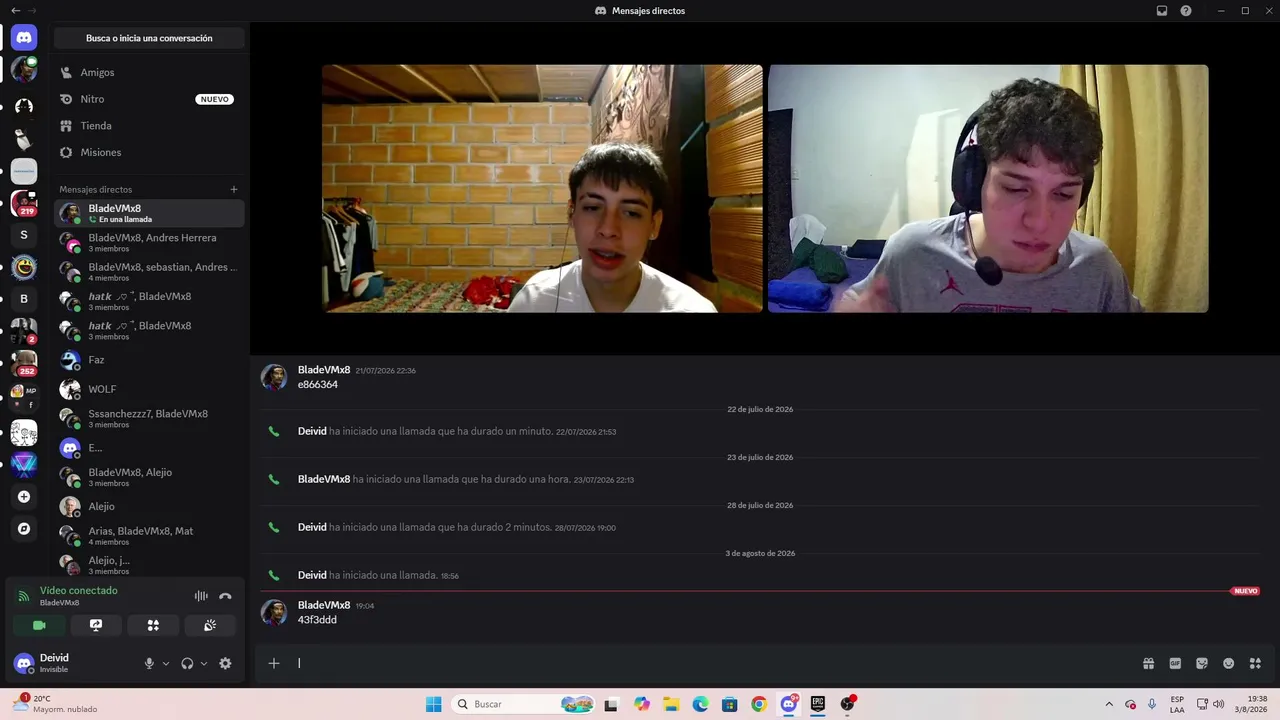Open group chat BladeVMx8, Alejio
Viewport: 1280px width, 720px height.
149,477
